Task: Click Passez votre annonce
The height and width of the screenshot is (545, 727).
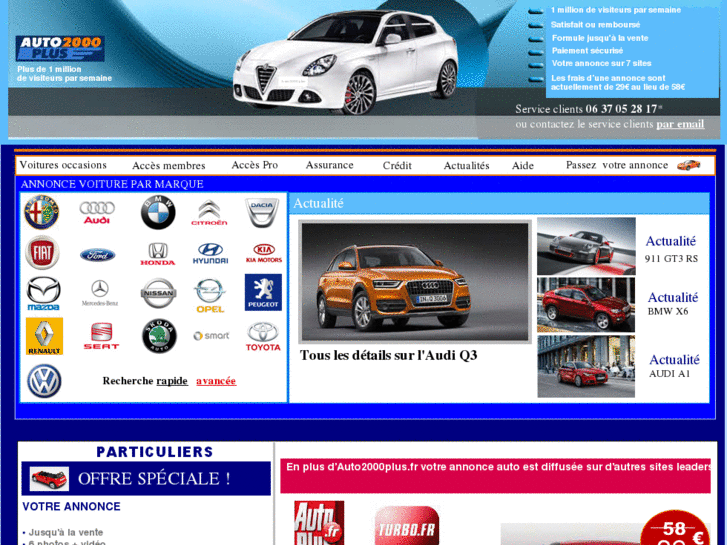Action: click(x=617, y=165)
